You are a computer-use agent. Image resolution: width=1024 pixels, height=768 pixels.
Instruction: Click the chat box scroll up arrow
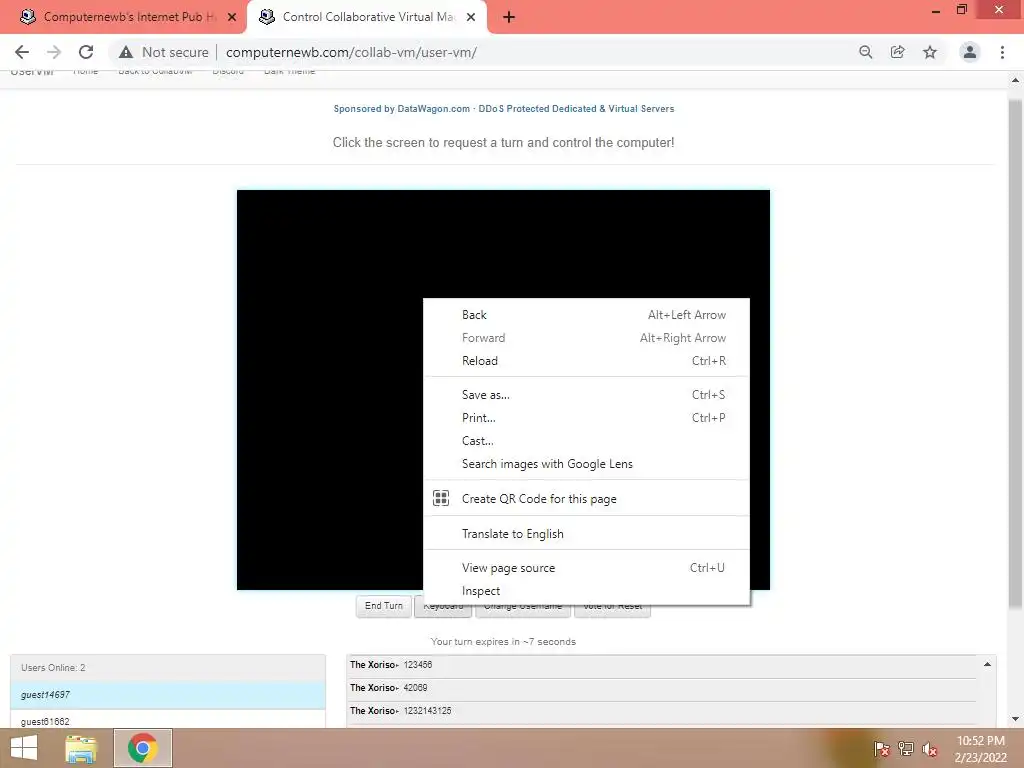click(x=987, y=664)
